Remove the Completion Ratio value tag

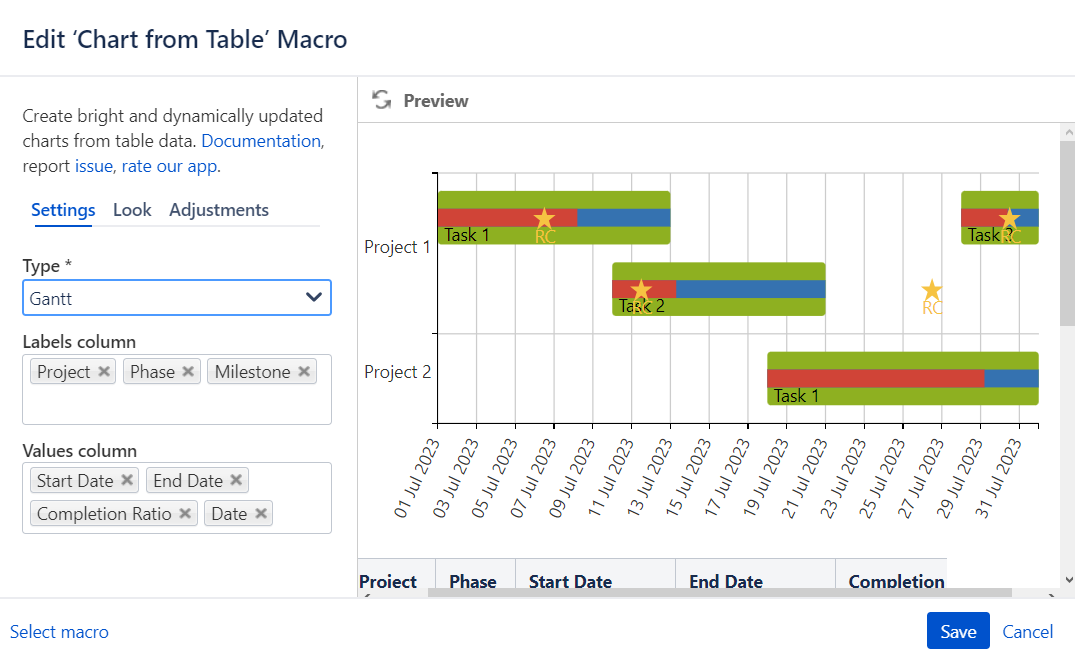[x=185, y=513]
